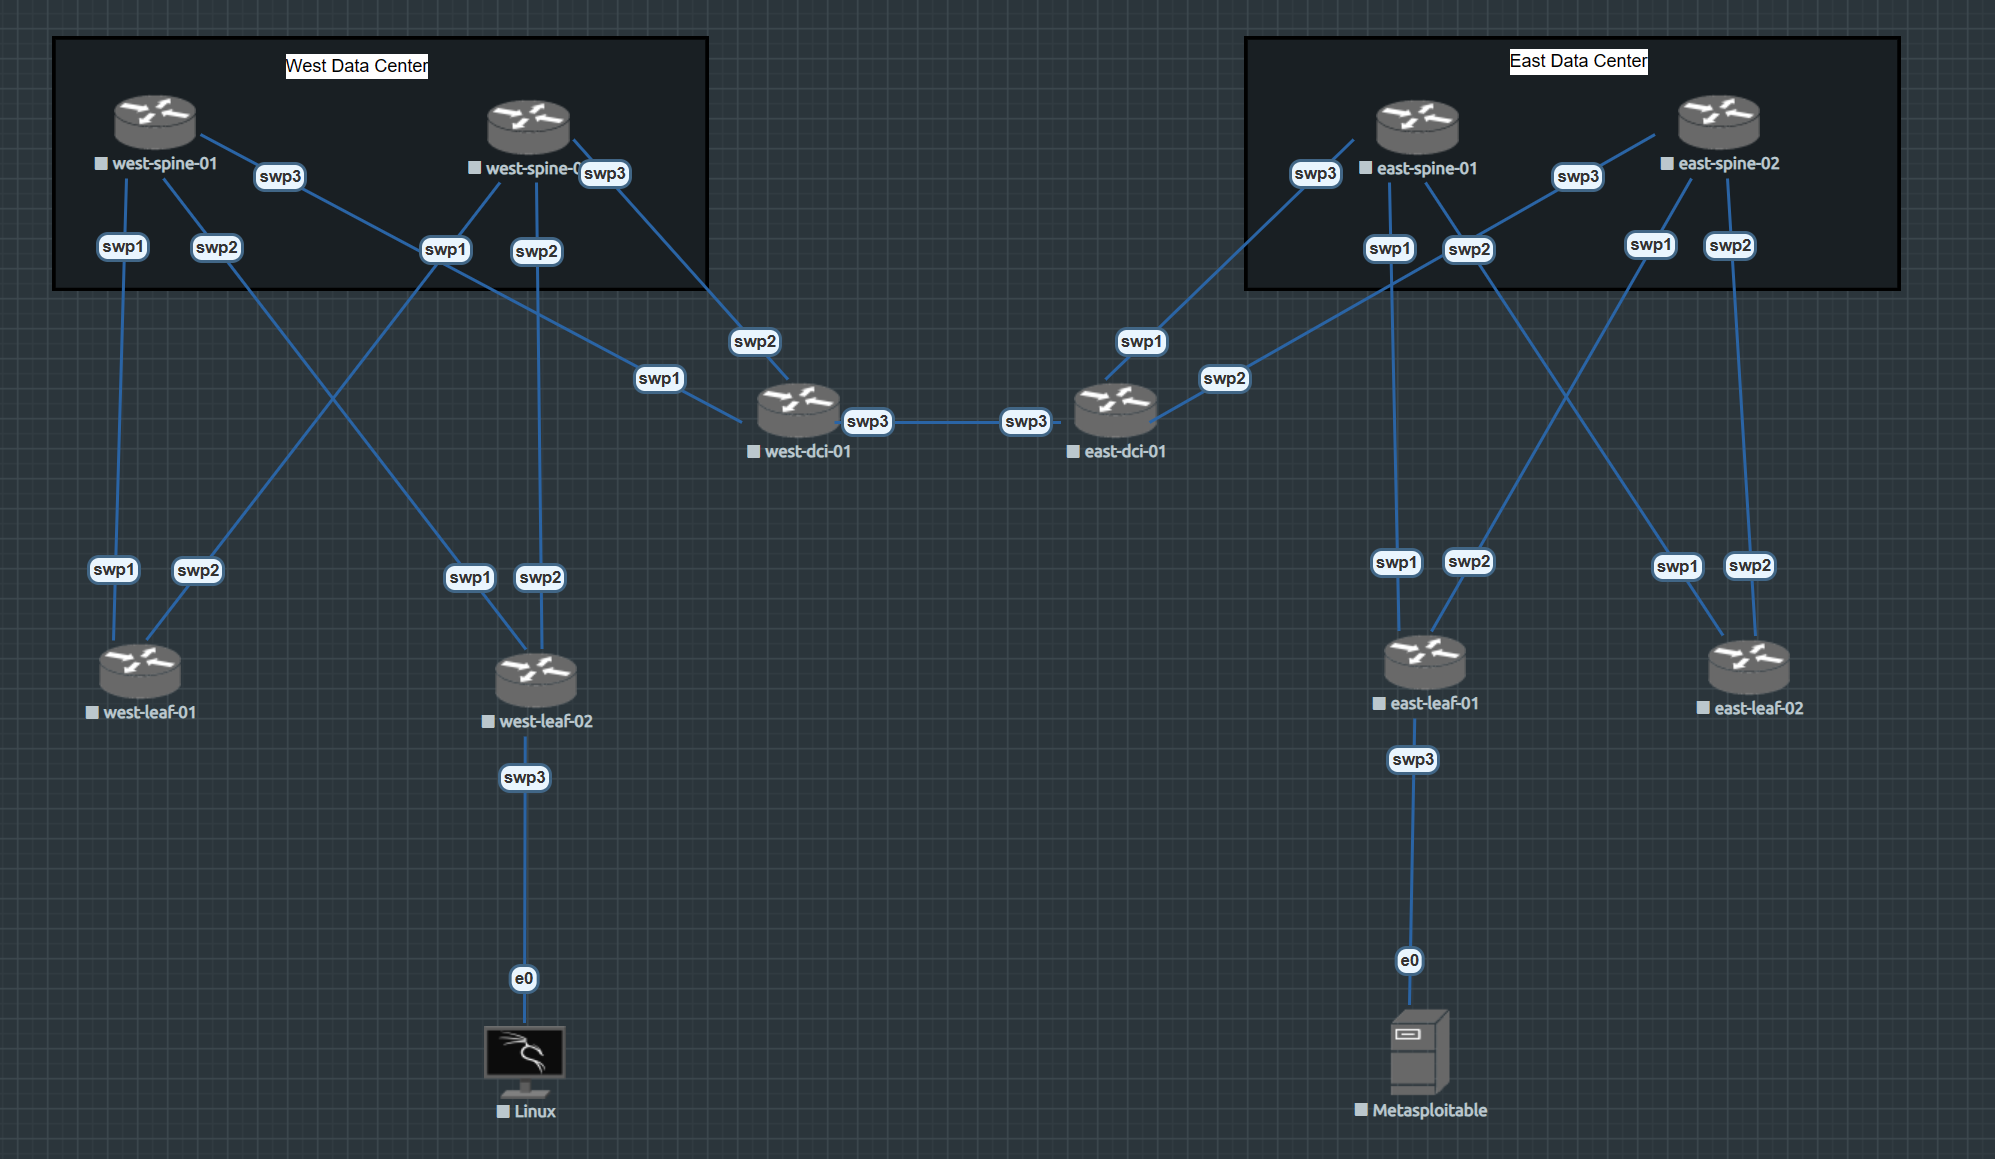The width and height of the screenshot is (1995, 1159).
Task: Click swp2 interface label on west-dci-01
Action: pyautogui.click(x=755, y=341)
